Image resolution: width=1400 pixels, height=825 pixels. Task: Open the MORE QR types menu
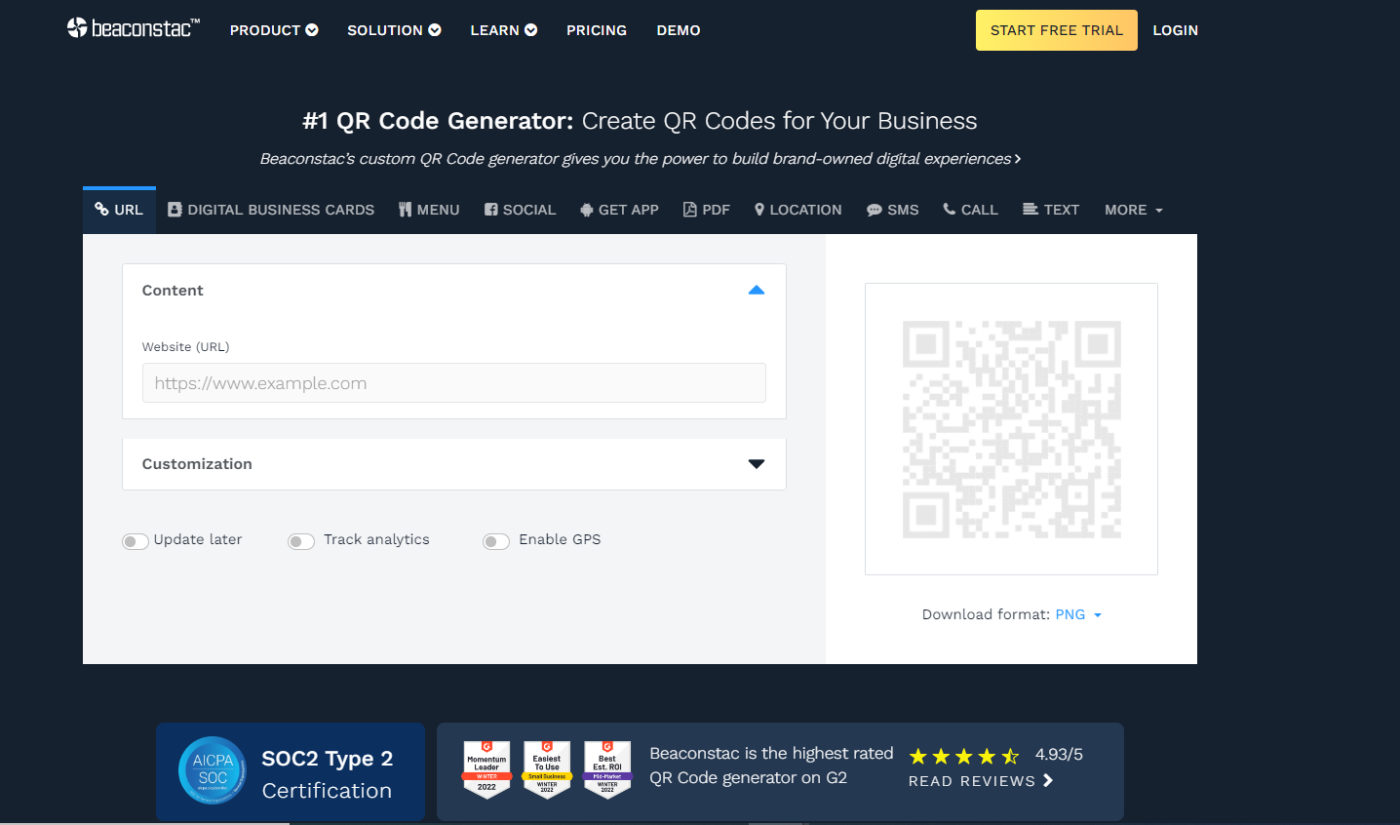point(1132,209)
